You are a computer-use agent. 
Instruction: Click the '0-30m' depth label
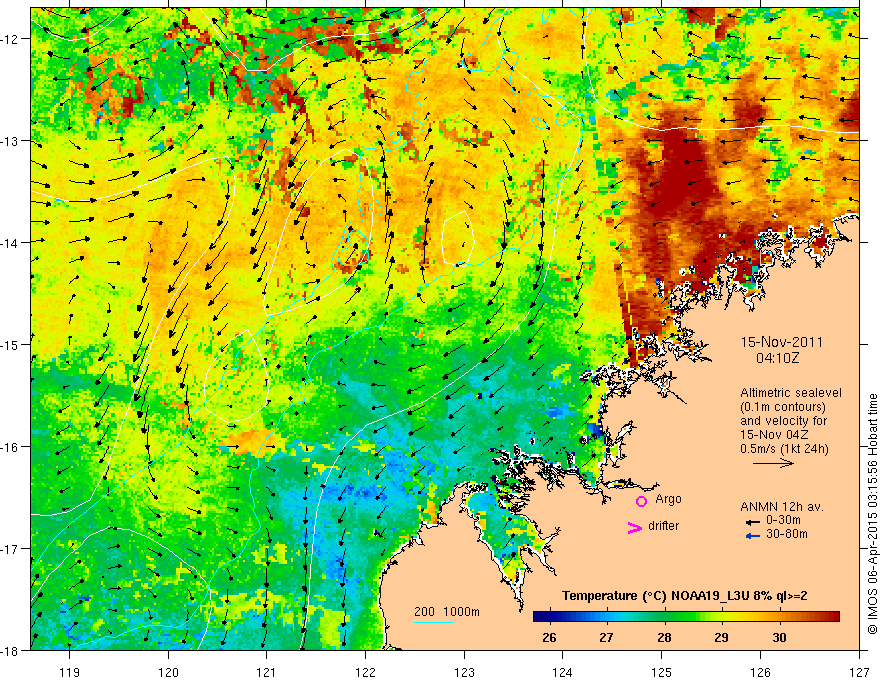coord(783,520)
